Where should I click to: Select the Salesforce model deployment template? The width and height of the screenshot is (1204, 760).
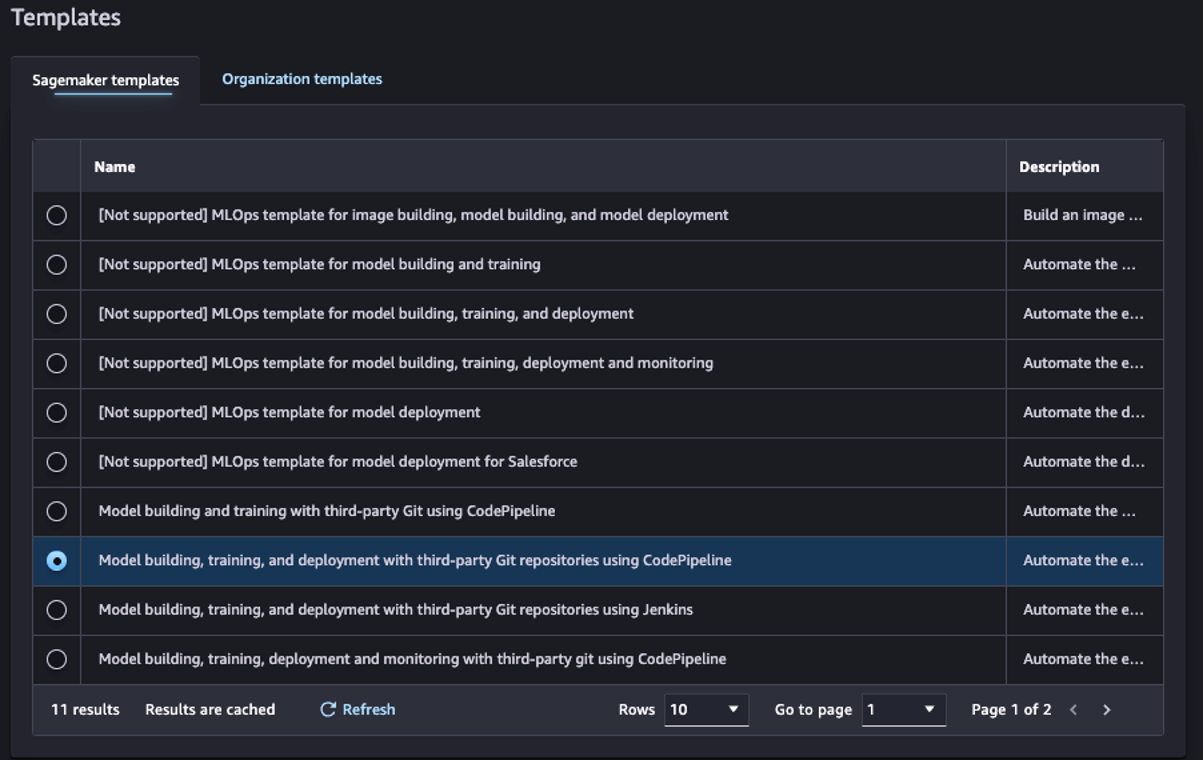tap(56, 461)
